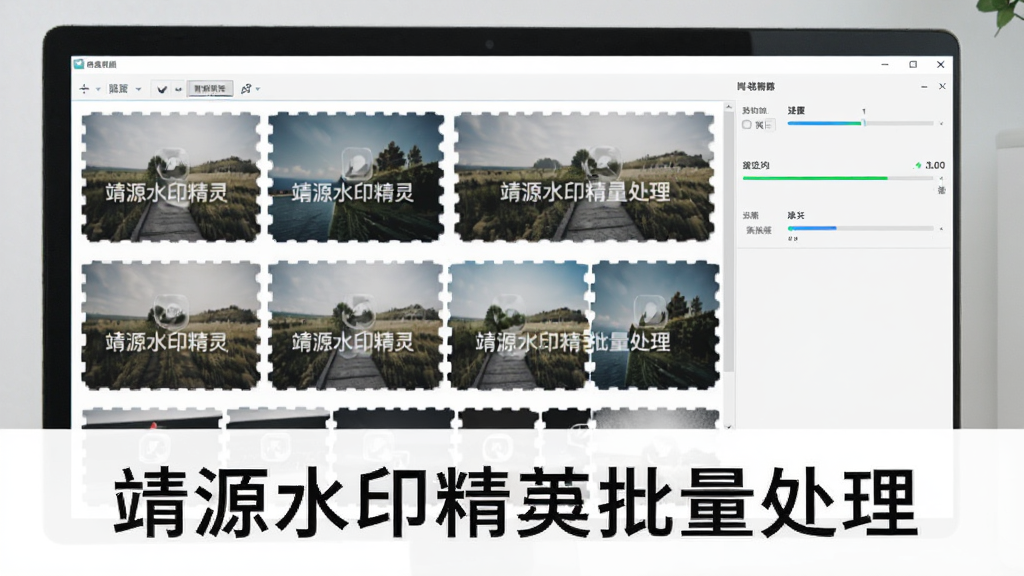Screen dimensions: 1024x576
Task: Select the lake-view thumbnail in the top row
Action: 357,177
